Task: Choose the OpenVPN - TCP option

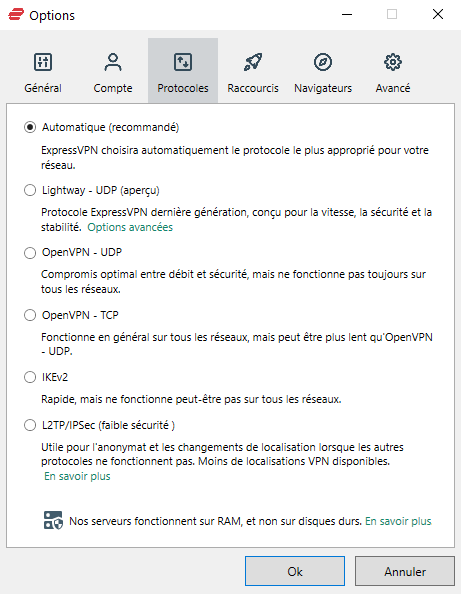Action: tap(30, 315)
